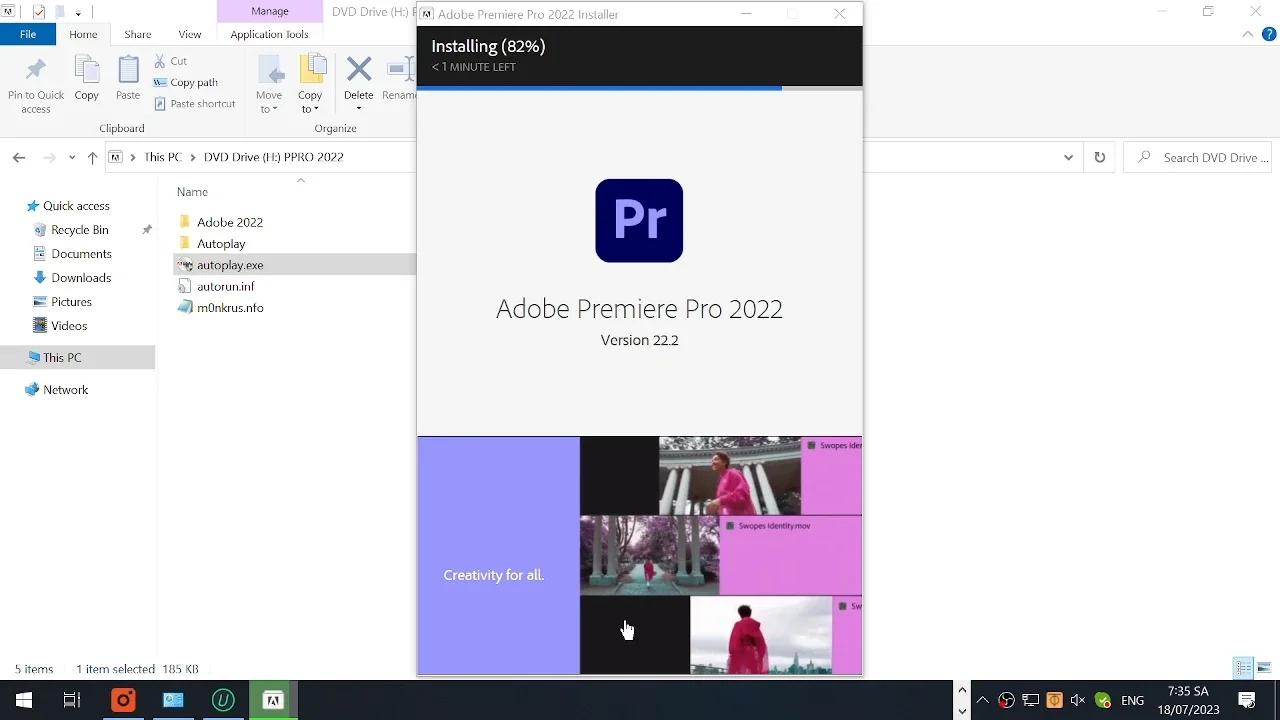Open the File menu in Explorer
Viewport: 1280px width, 720px height.
tap(28, 33)
